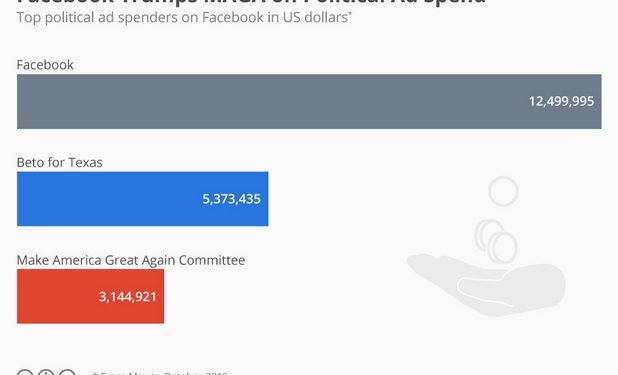Click the stacked coins above hand
The image size is (618, 375).
click(x=496, y=242)
